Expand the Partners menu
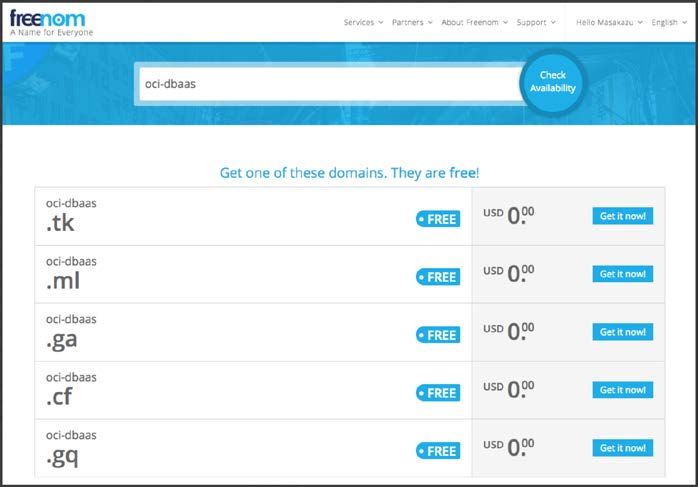Screen dimensions: 698x487 [412, 22]
